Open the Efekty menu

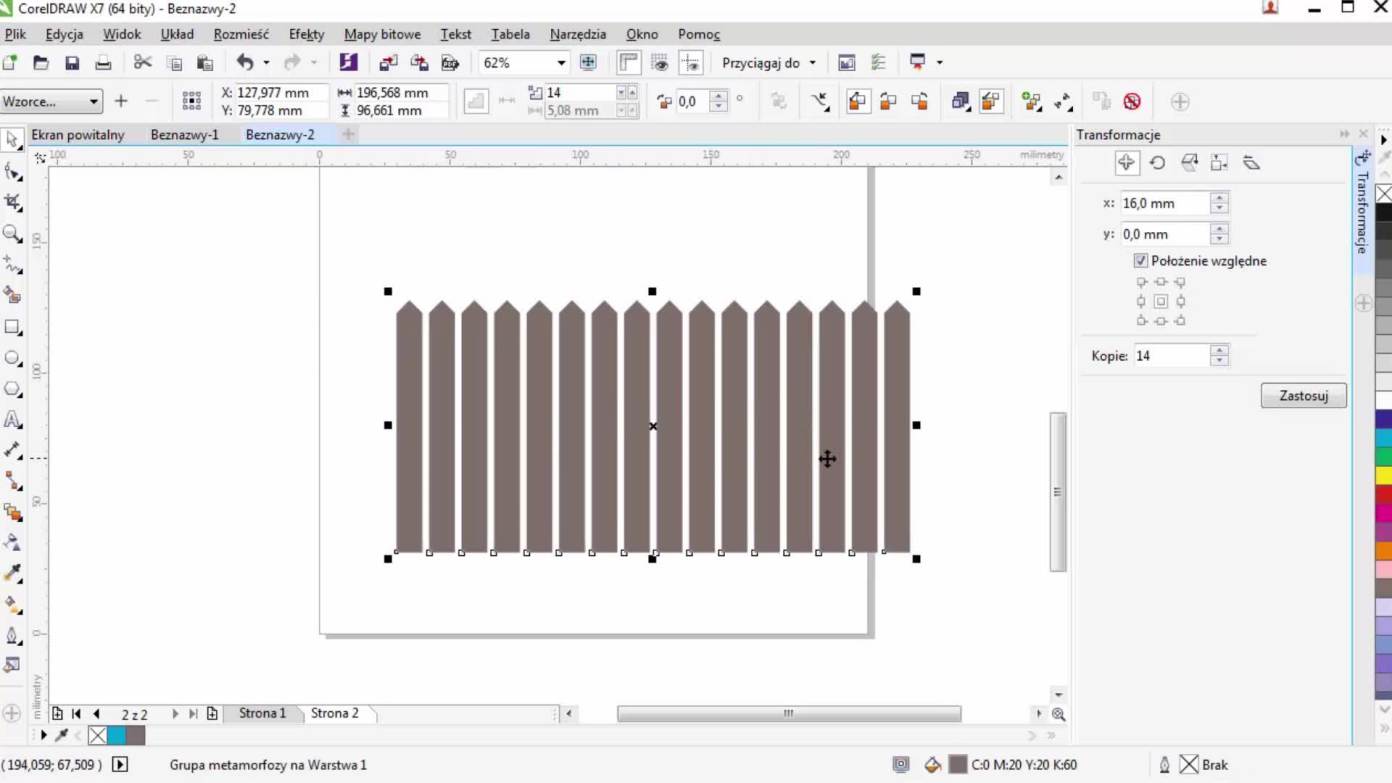[306, 34]
